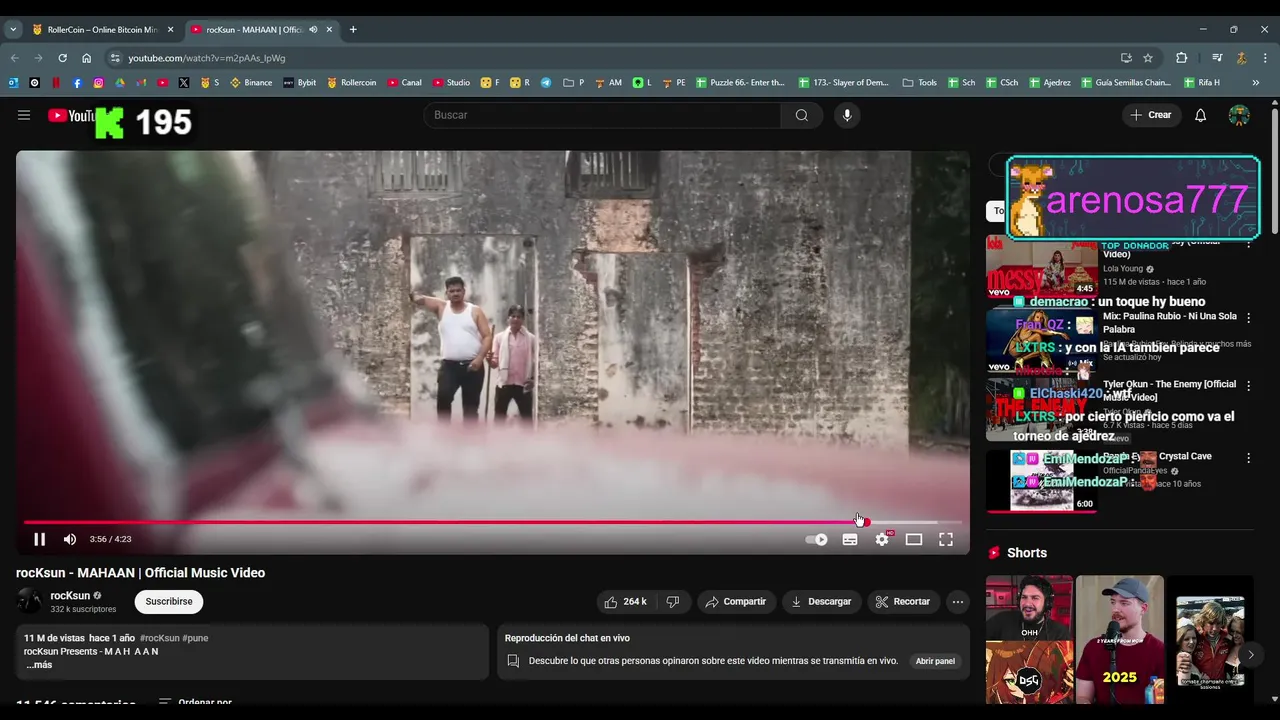Open options for Lola Young video
Viewport: 1280px width, 720px height.
pos(1248,245)
